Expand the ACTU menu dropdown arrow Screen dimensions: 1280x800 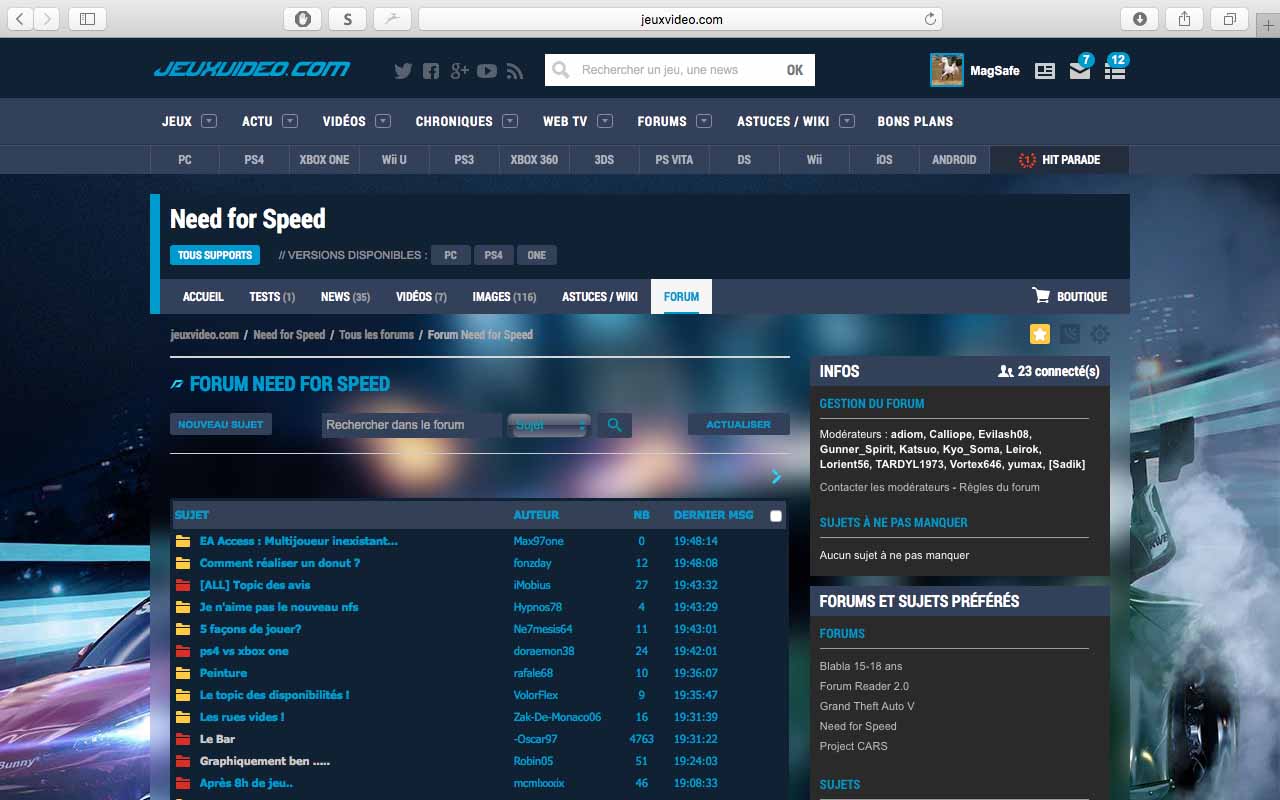(290, 121)
